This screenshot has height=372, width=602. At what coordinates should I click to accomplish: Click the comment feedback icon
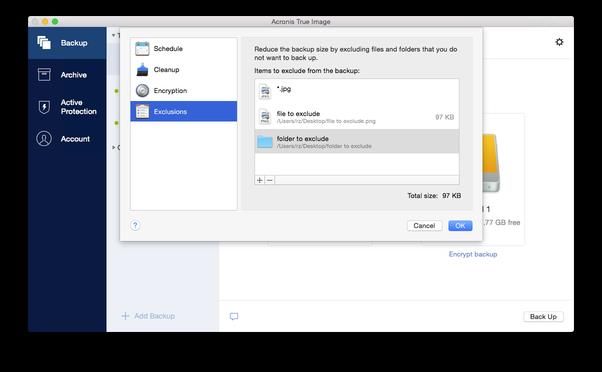(x=234, y=316)
